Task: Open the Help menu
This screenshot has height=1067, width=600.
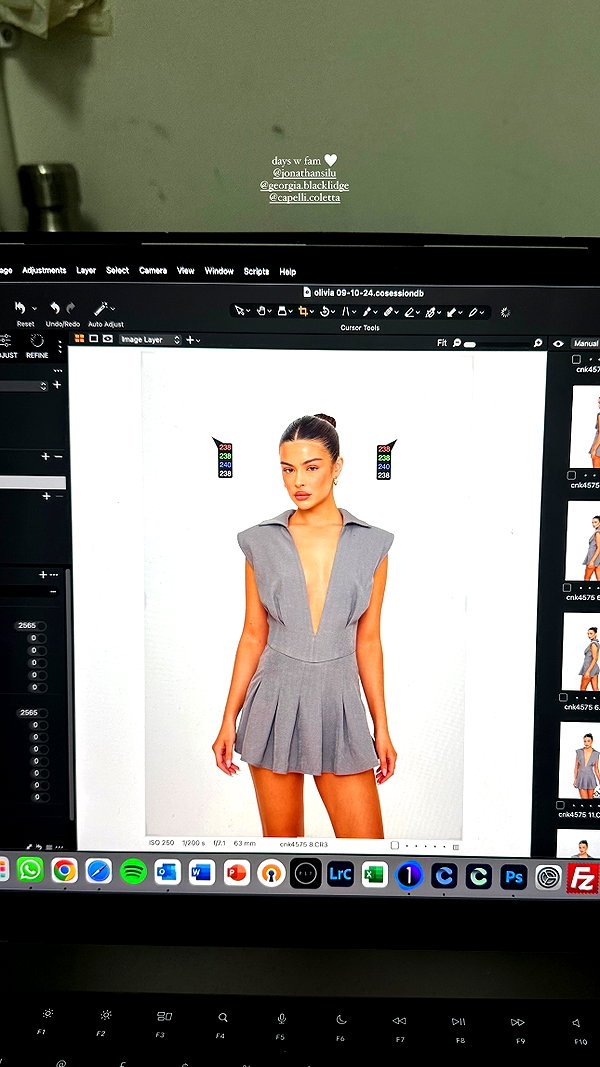Action: 288,272
